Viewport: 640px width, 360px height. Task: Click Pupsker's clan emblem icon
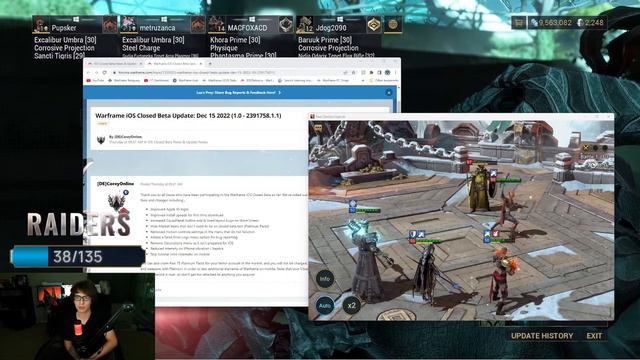tap(110, 25)
